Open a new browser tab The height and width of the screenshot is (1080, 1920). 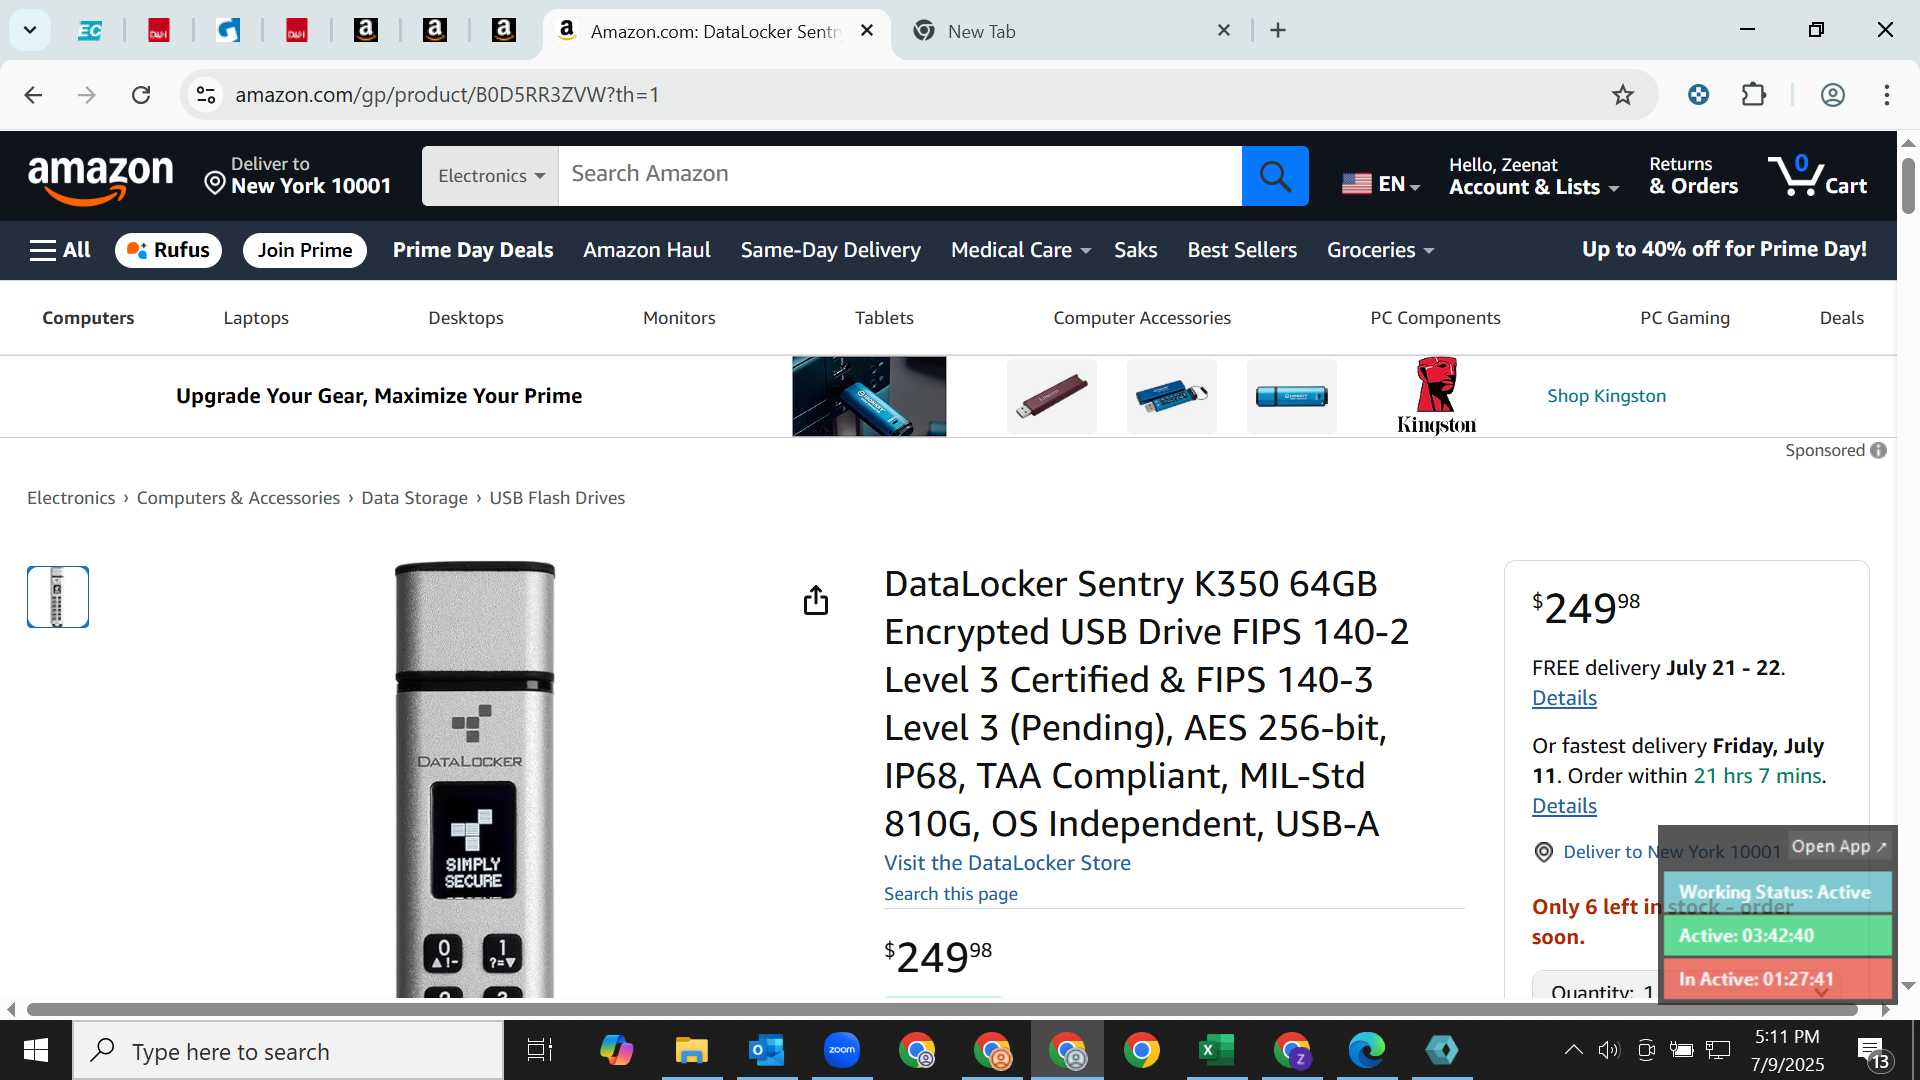[1277, 30]
